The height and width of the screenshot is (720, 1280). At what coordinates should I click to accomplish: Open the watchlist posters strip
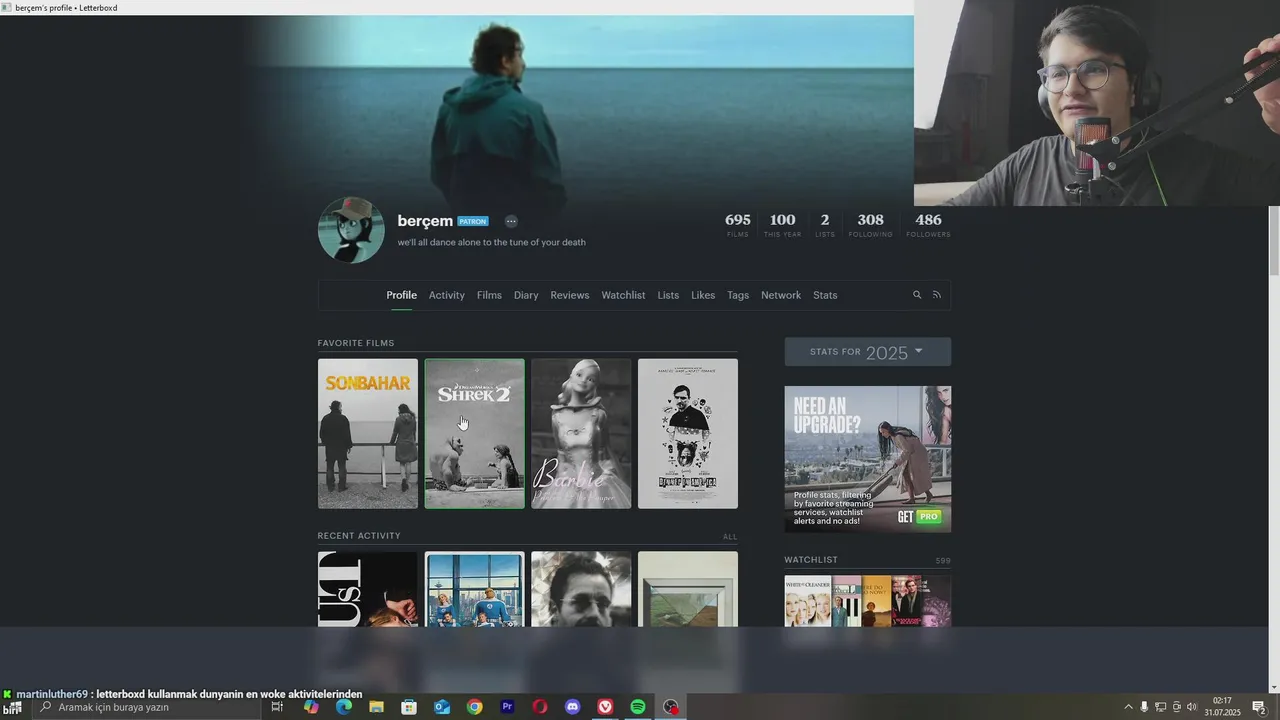[868, 600]
